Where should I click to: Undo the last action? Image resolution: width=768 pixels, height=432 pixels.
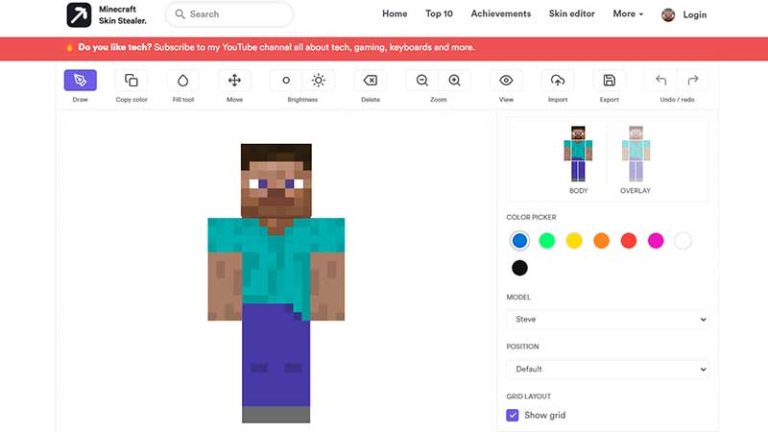[661, 81]
